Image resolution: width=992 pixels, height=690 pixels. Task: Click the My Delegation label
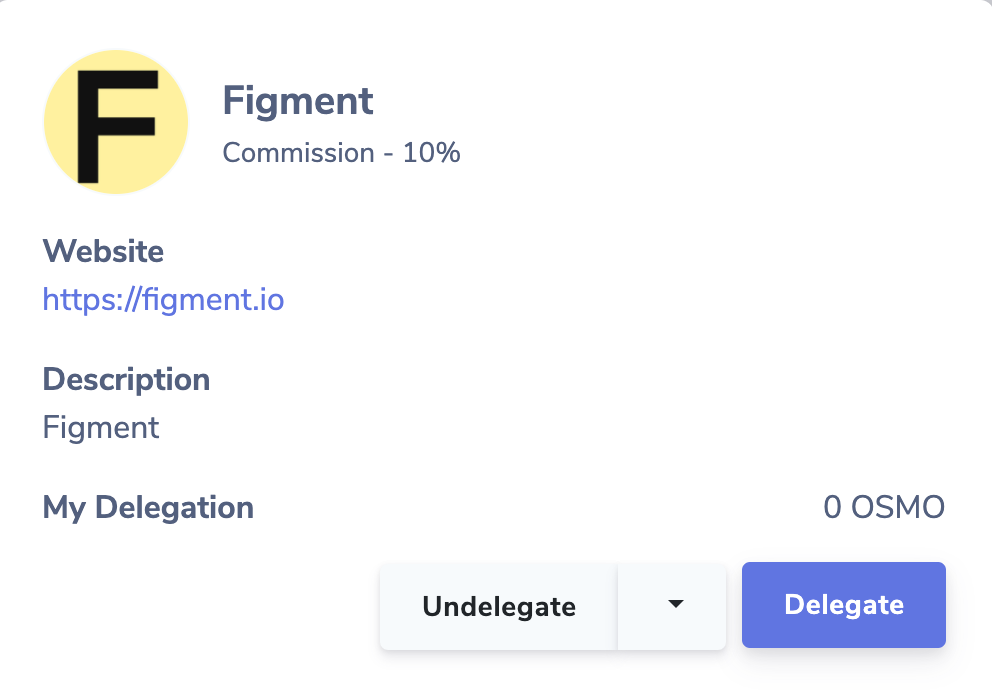point(148,507)
